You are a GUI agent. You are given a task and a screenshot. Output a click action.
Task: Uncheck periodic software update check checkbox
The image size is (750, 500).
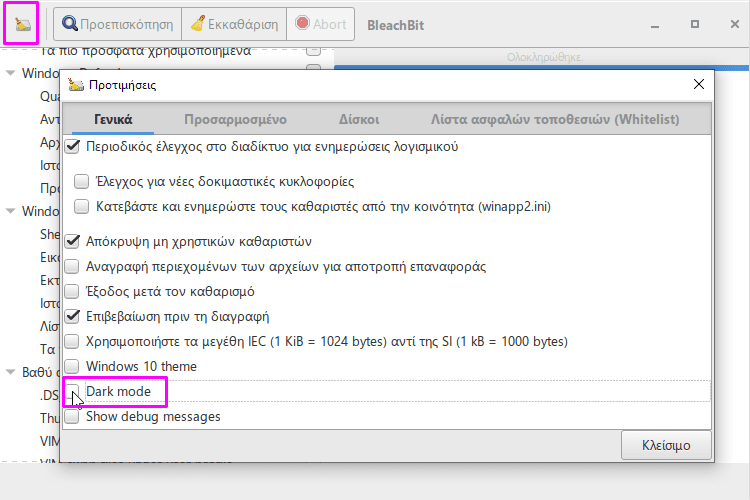click(72, 146)
